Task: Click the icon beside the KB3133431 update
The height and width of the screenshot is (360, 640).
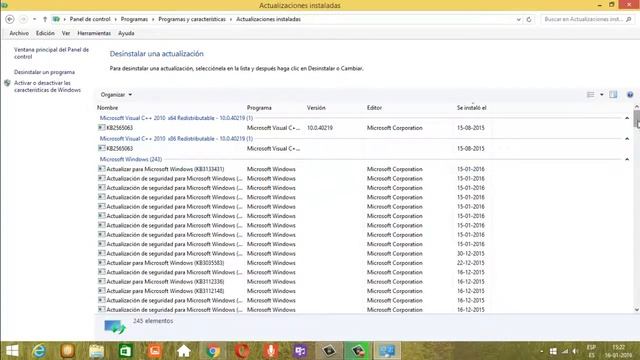Action: coord(102,169)
